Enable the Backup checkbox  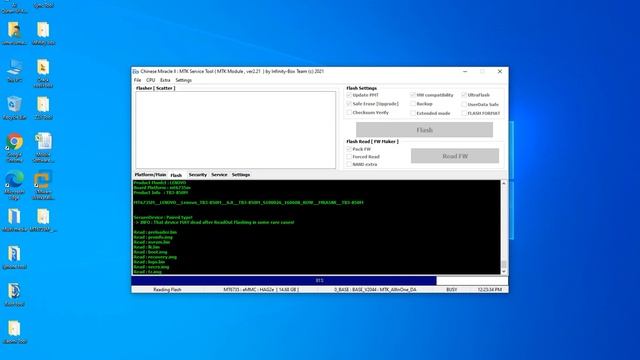(x=413, y=104)
